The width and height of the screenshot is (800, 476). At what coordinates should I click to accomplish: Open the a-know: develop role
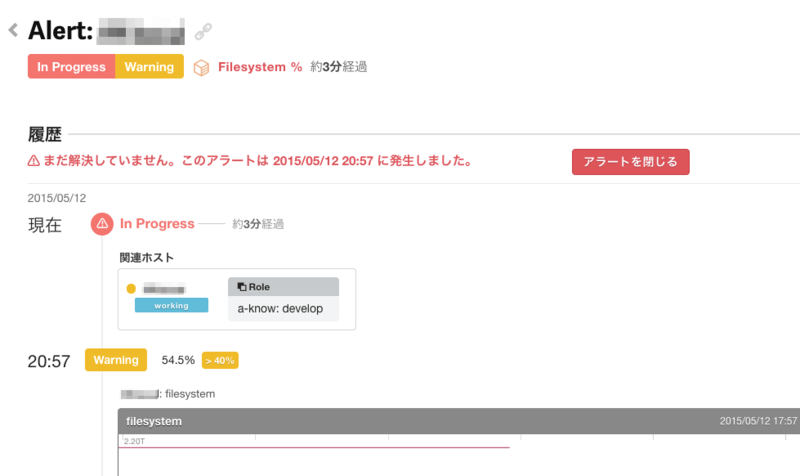280,309
